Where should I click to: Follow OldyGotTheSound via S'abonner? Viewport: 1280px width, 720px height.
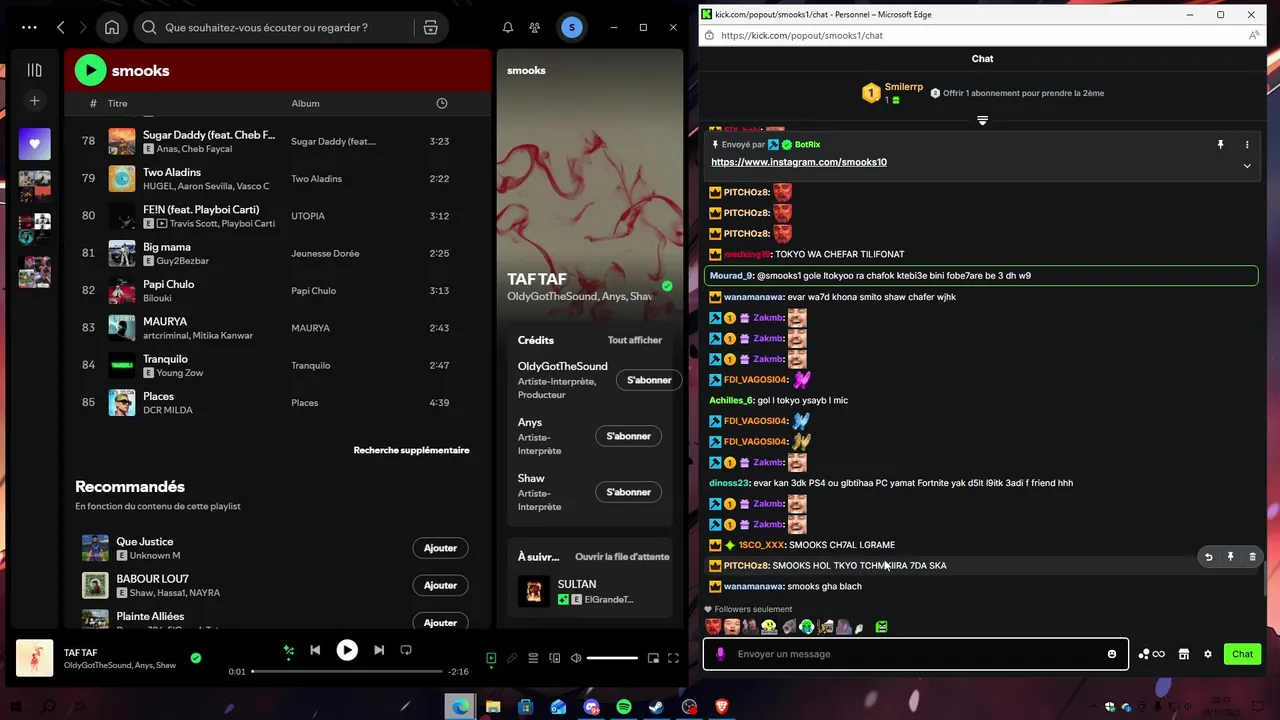649,380
